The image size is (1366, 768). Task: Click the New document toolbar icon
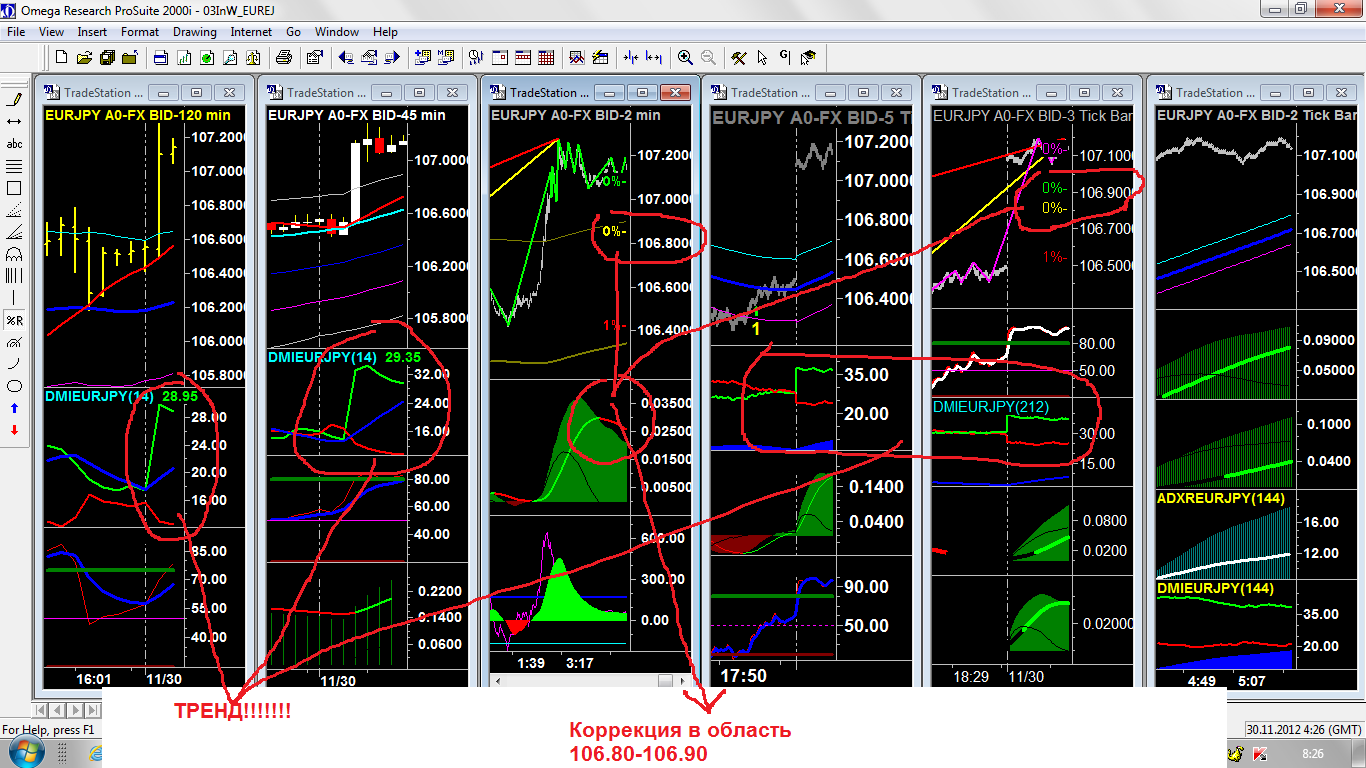point(62,57)
